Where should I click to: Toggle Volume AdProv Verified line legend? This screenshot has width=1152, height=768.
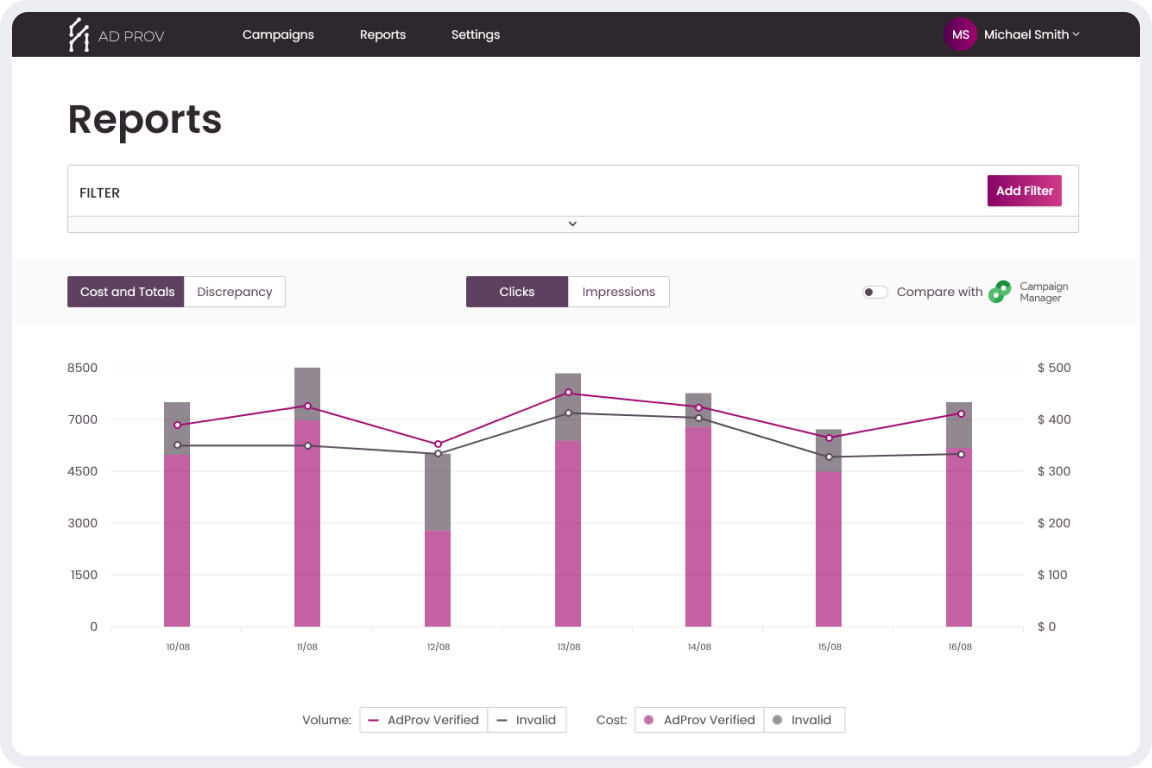[x=424, y=720]
